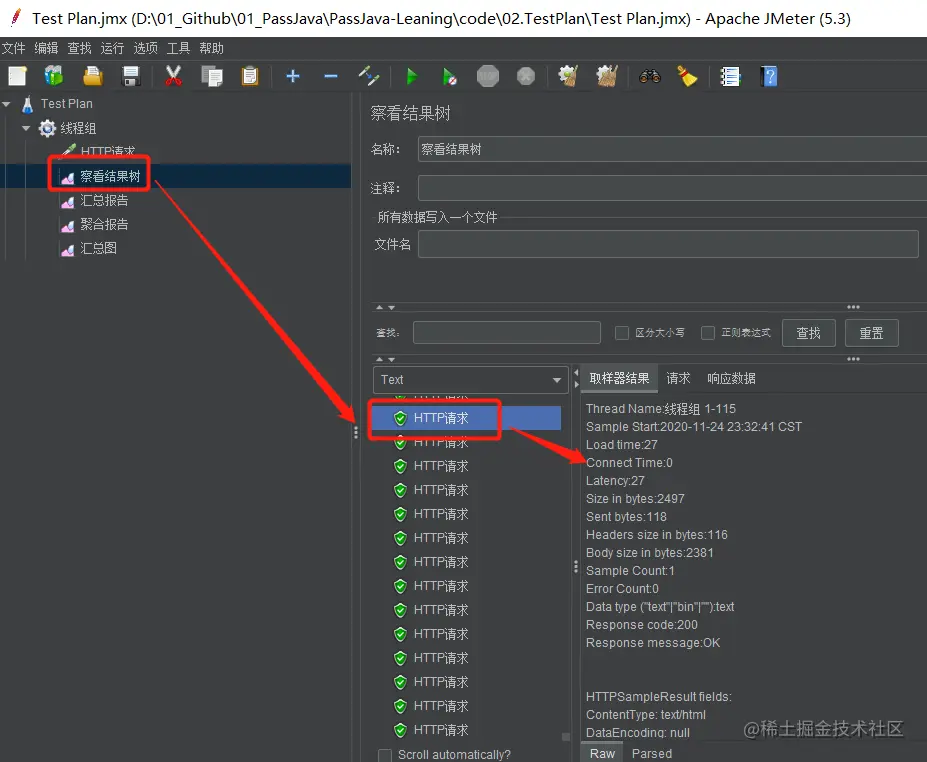The image size is (927, 762).
Task: Click the Response code:200 line
Action: [x=641, y=625]
